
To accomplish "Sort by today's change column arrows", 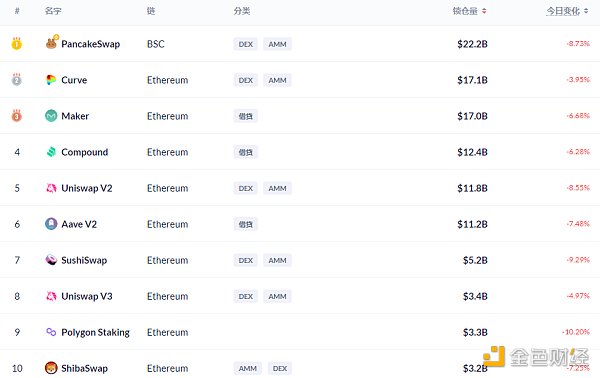I will click(586, 11).
